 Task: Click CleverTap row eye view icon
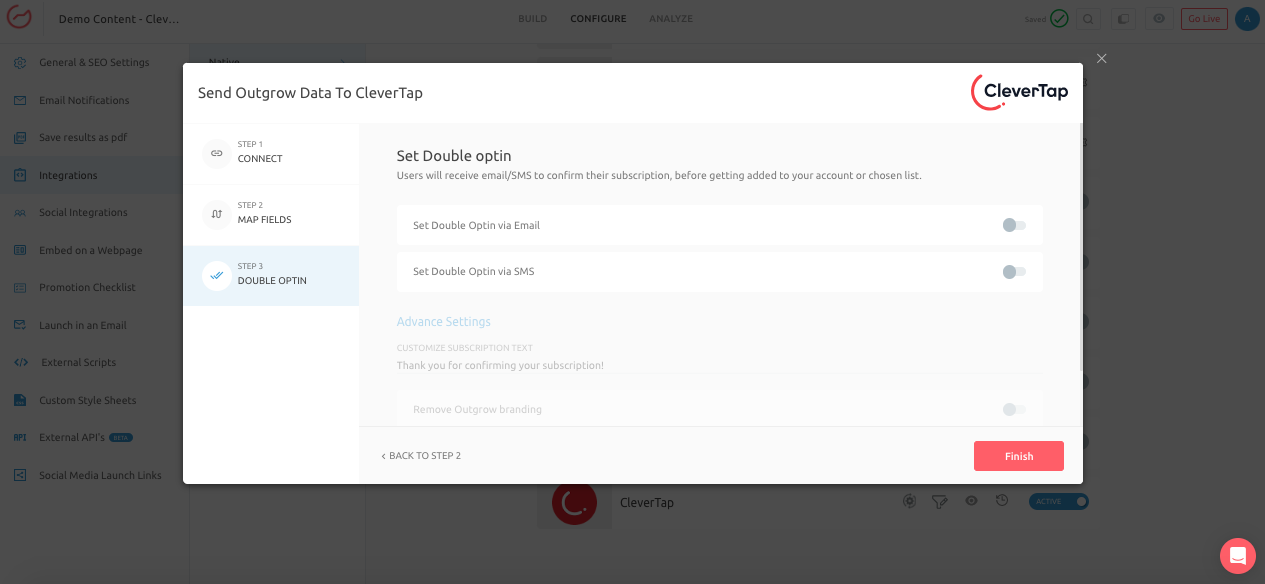[x=971, y=501]
